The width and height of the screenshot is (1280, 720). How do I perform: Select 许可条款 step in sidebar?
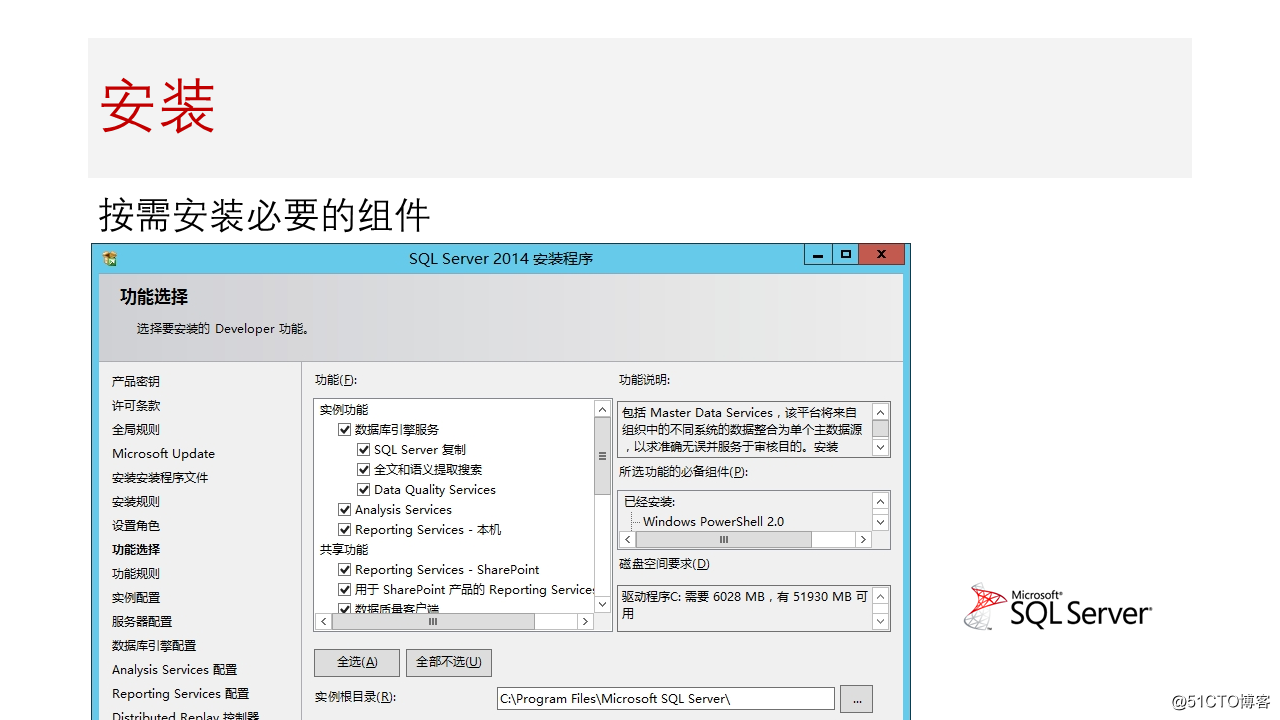pyautogui.click(x=136, y=406)
